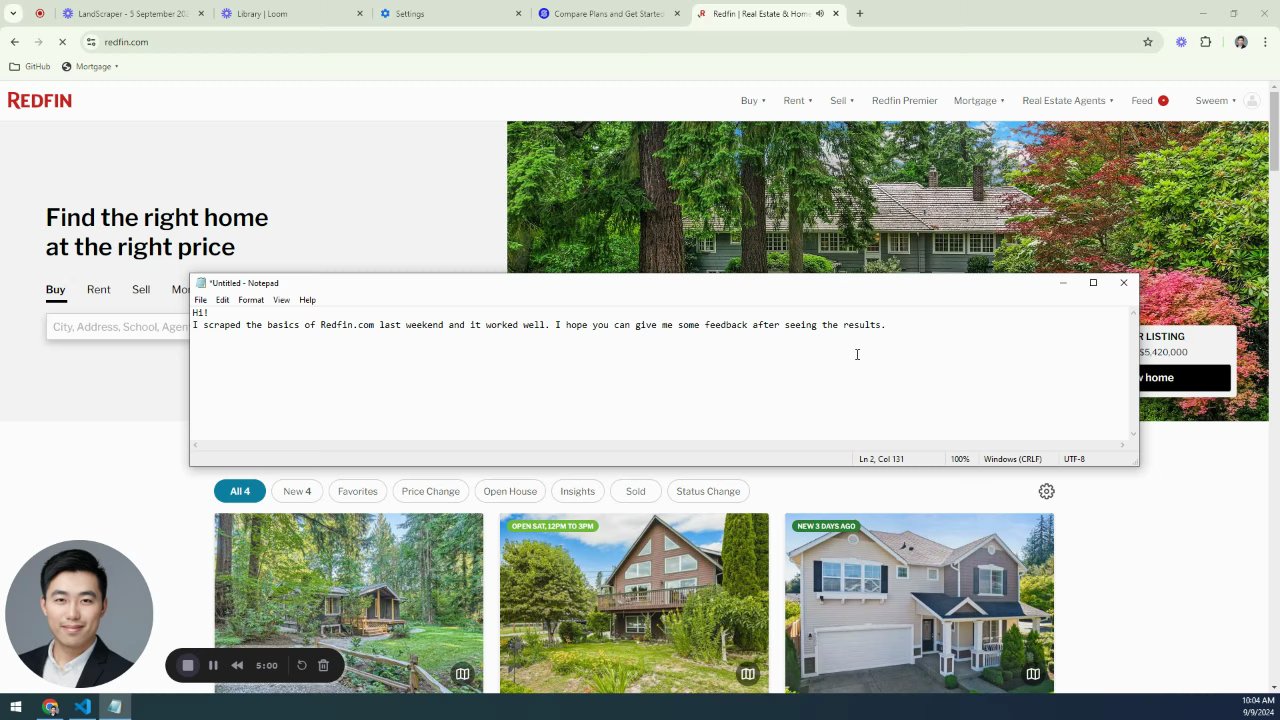Select the Favorites feed filter

(357, 491)
